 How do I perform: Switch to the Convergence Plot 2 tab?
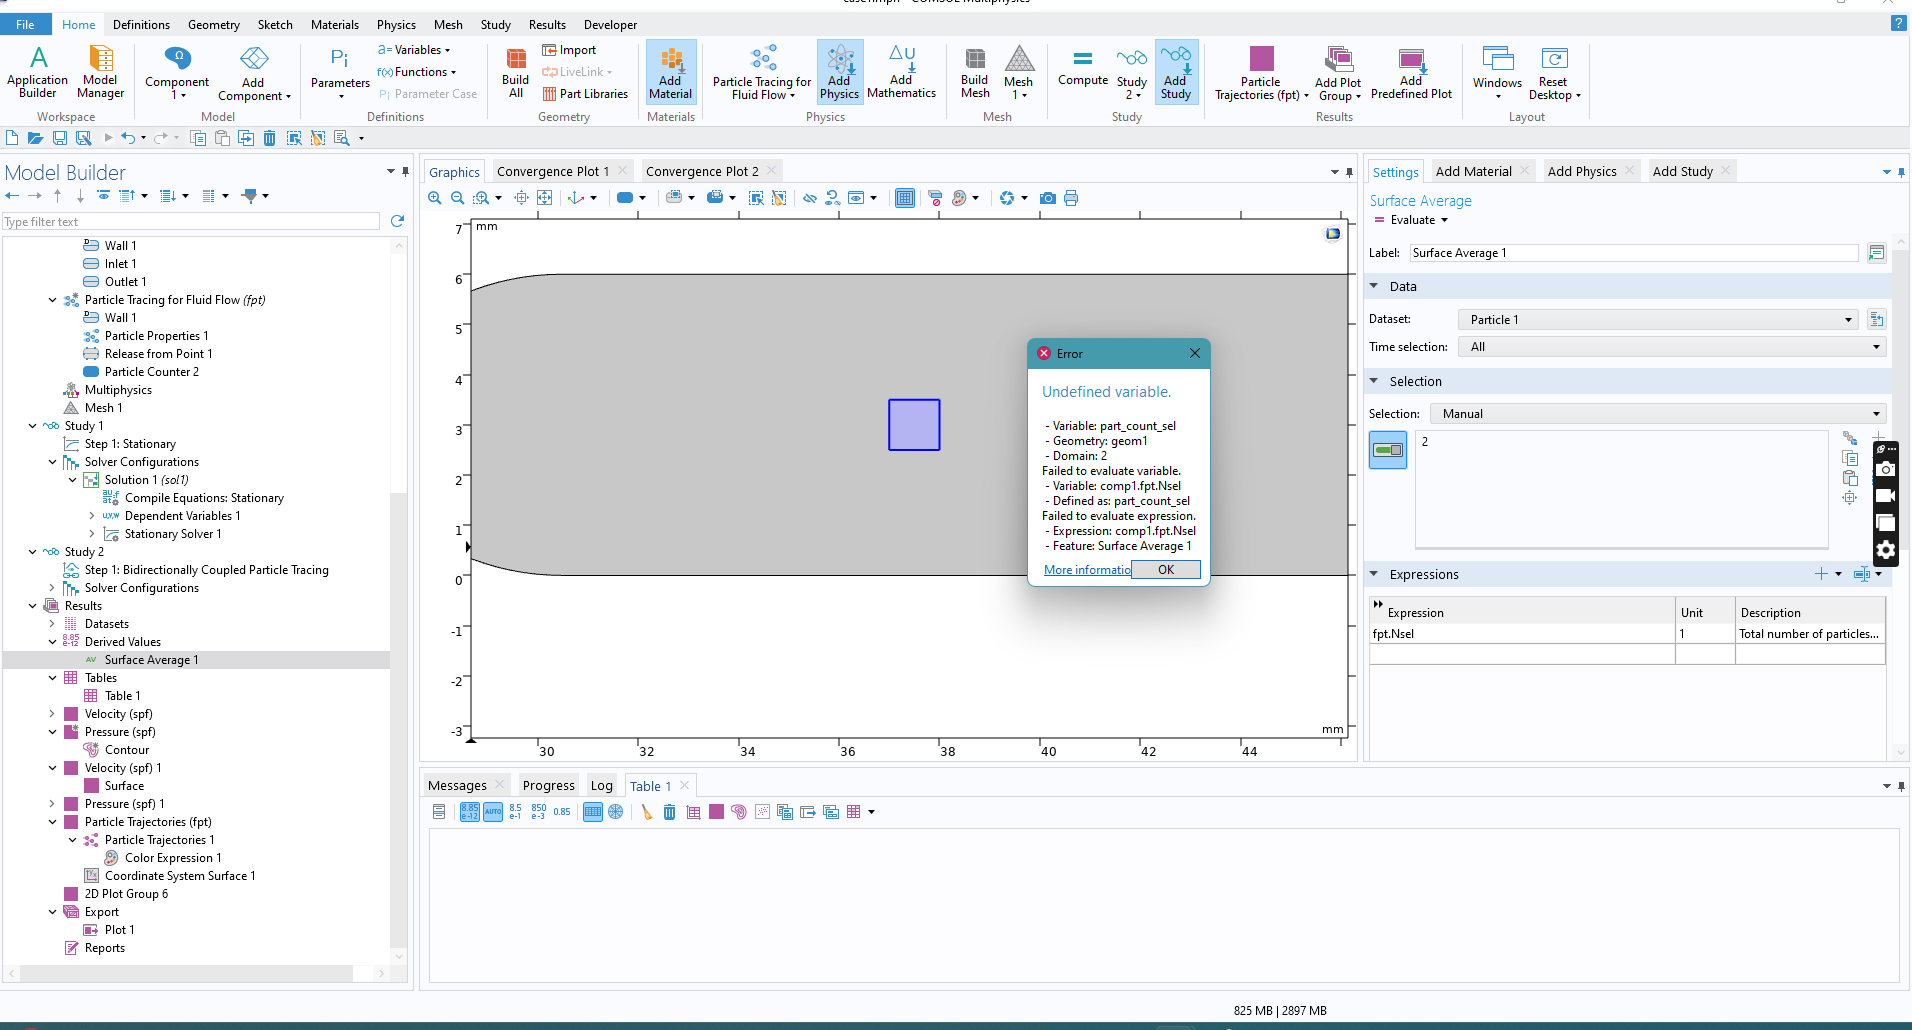click(701, 172)
